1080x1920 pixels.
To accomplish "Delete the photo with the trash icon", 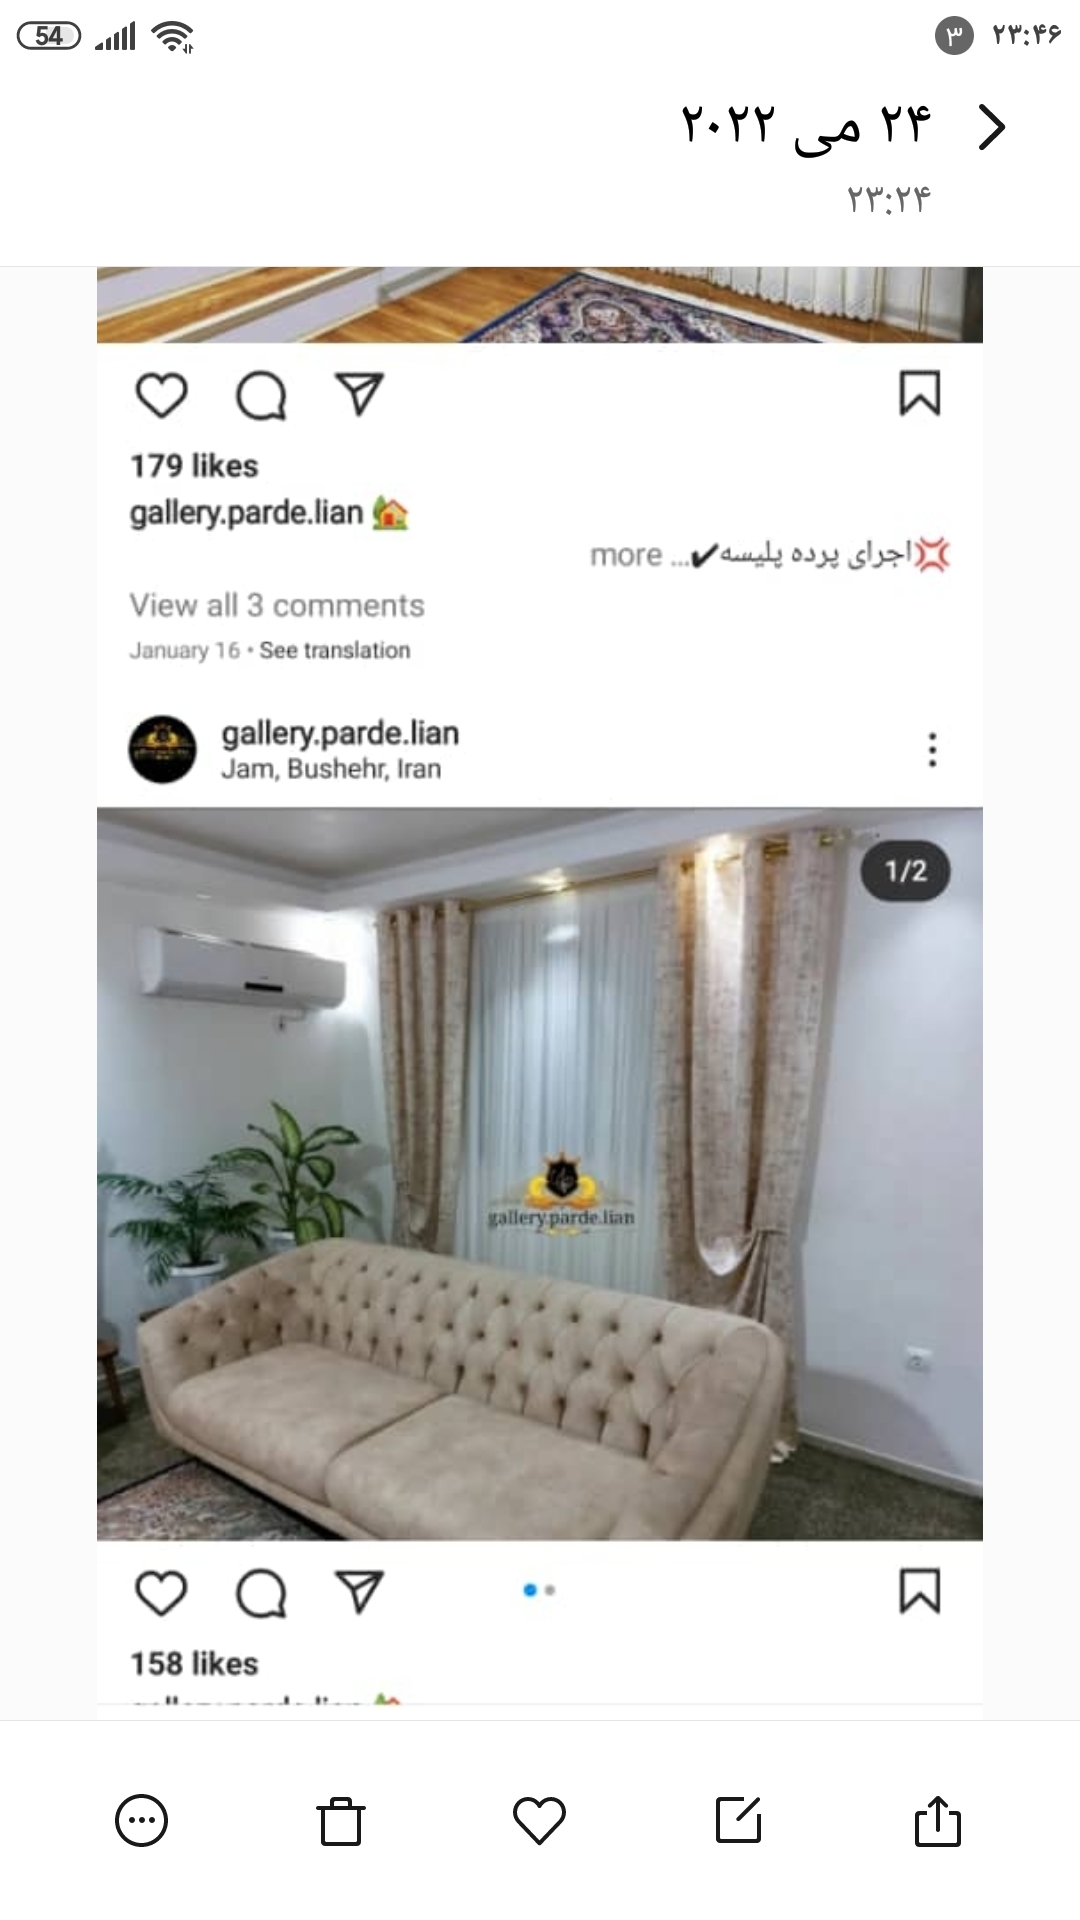I will point(340,1821).
